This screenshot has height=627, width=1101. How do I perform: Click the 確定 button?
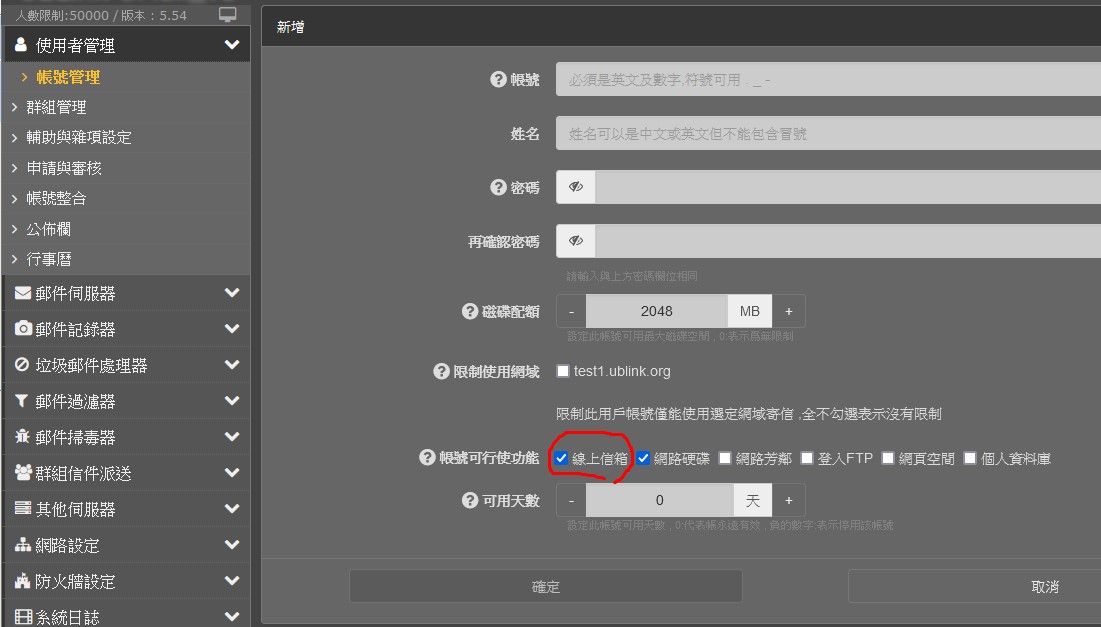545,587
